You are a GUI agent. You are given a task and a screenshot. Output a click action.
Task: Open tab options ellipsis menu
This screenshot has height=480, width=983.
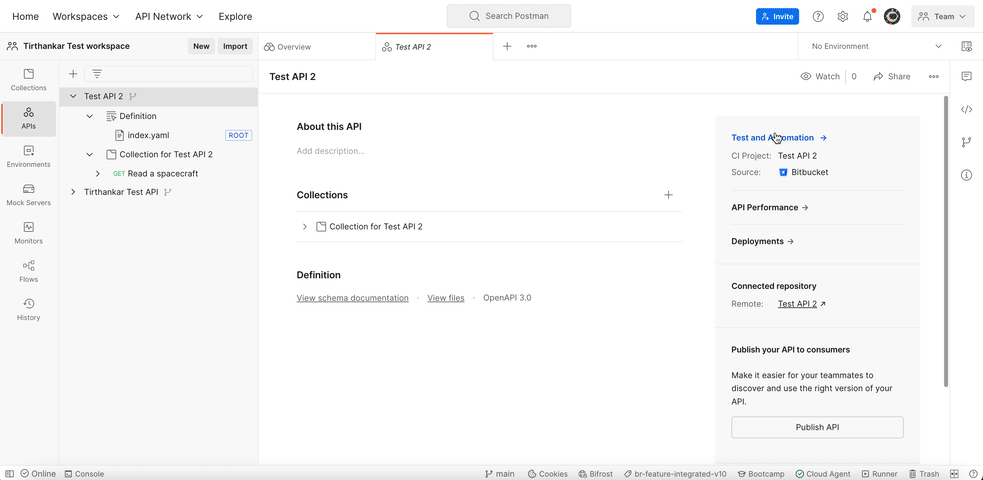[532, 46]
